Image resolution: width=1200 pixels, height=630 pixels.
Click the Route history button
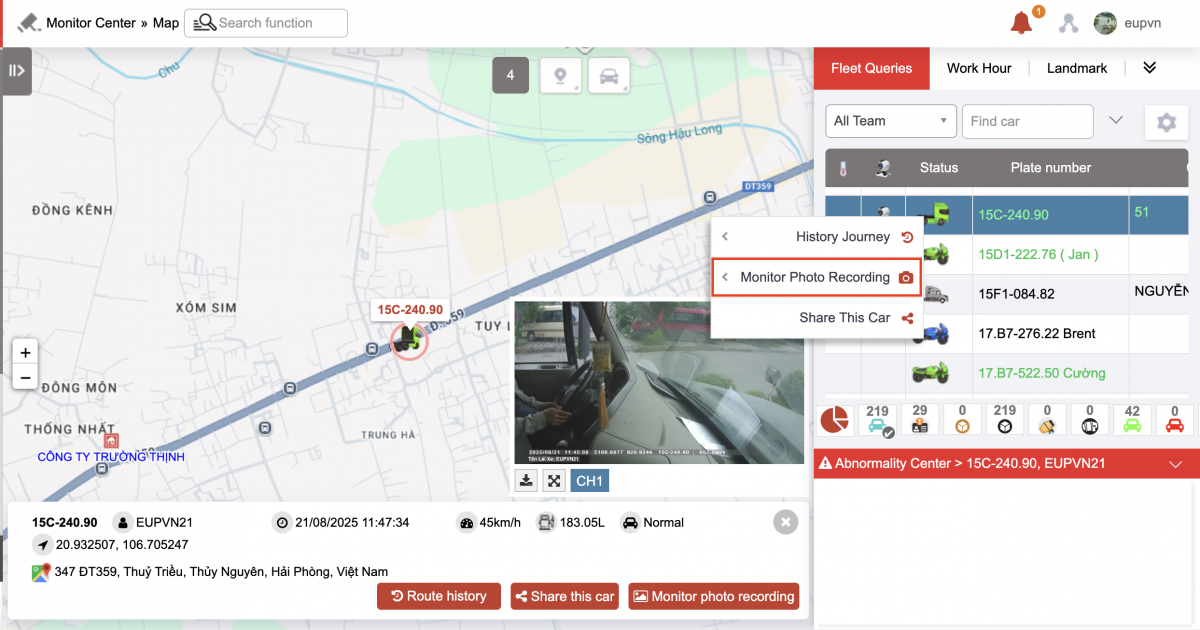click(x=438, y=596)
